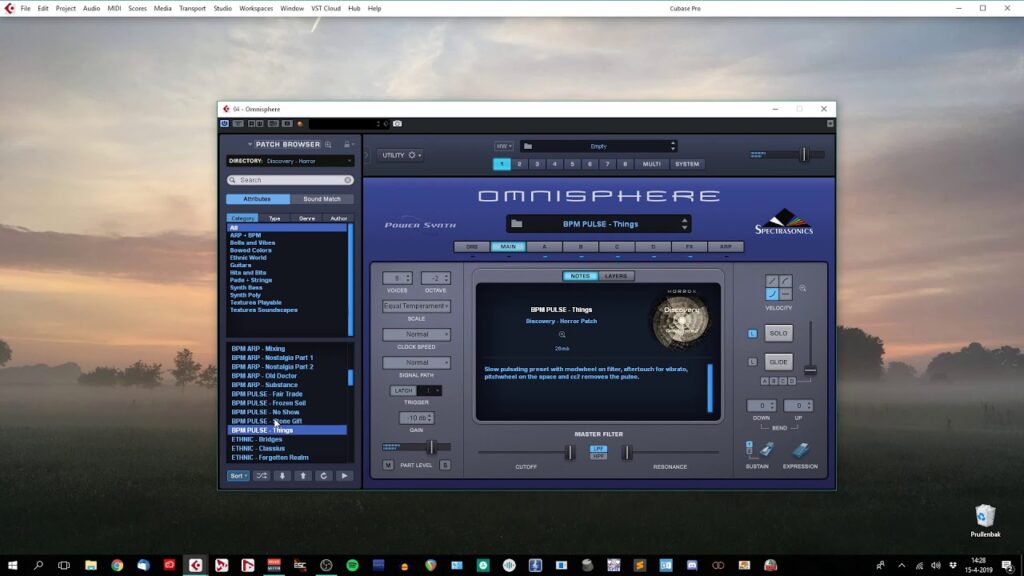1024x576 pixels.
Task: Click the SYSTEM button
Action: click(x=686, y=165)
